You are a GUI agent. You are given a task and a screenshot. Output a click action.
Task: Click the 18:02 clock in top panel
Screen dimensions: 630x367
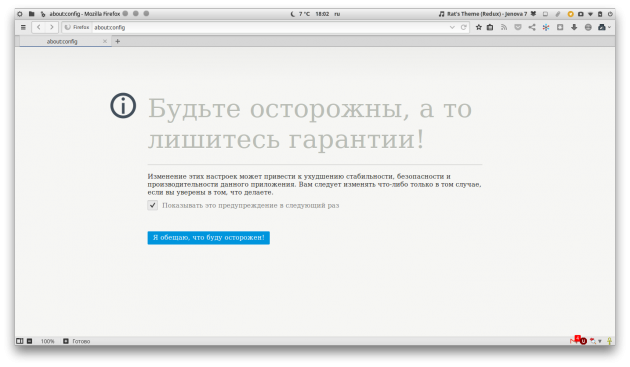coord(322,14)
